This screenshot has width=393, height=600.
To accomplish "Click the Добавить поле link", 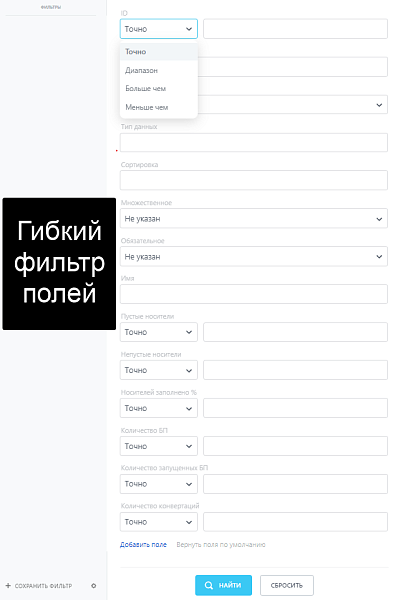I will [x=144, y=545].
